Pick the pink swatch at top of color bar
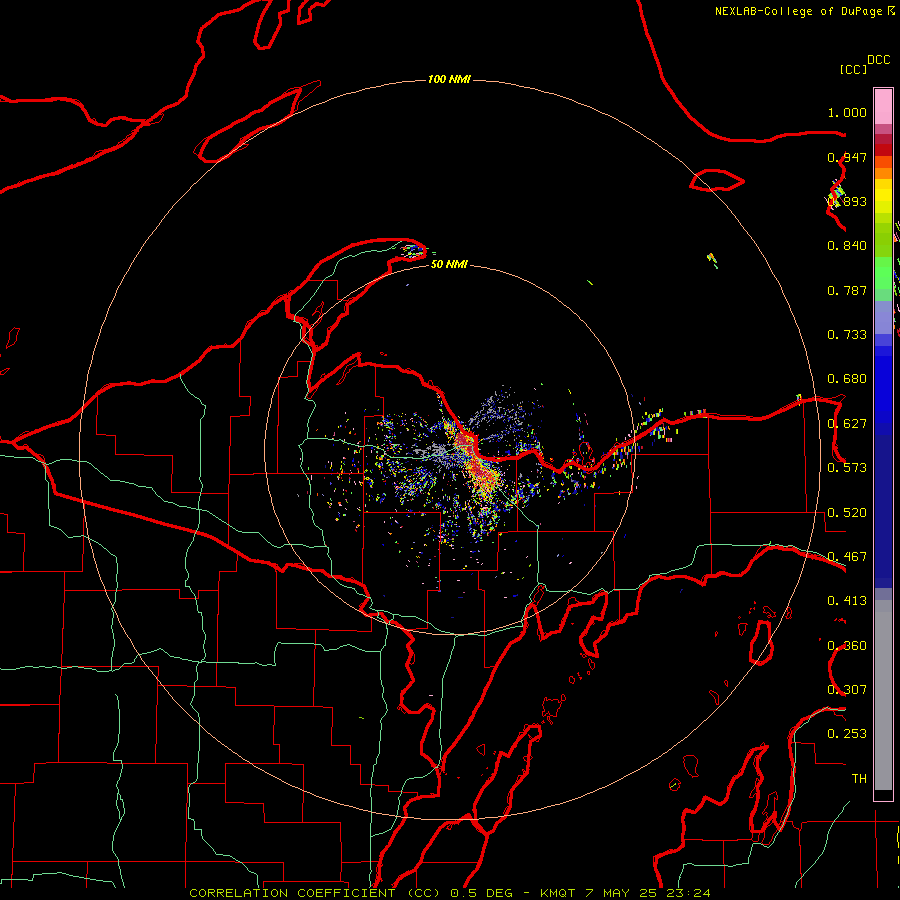Viewport: 900px width, 900px height. (x=883, y=107)
